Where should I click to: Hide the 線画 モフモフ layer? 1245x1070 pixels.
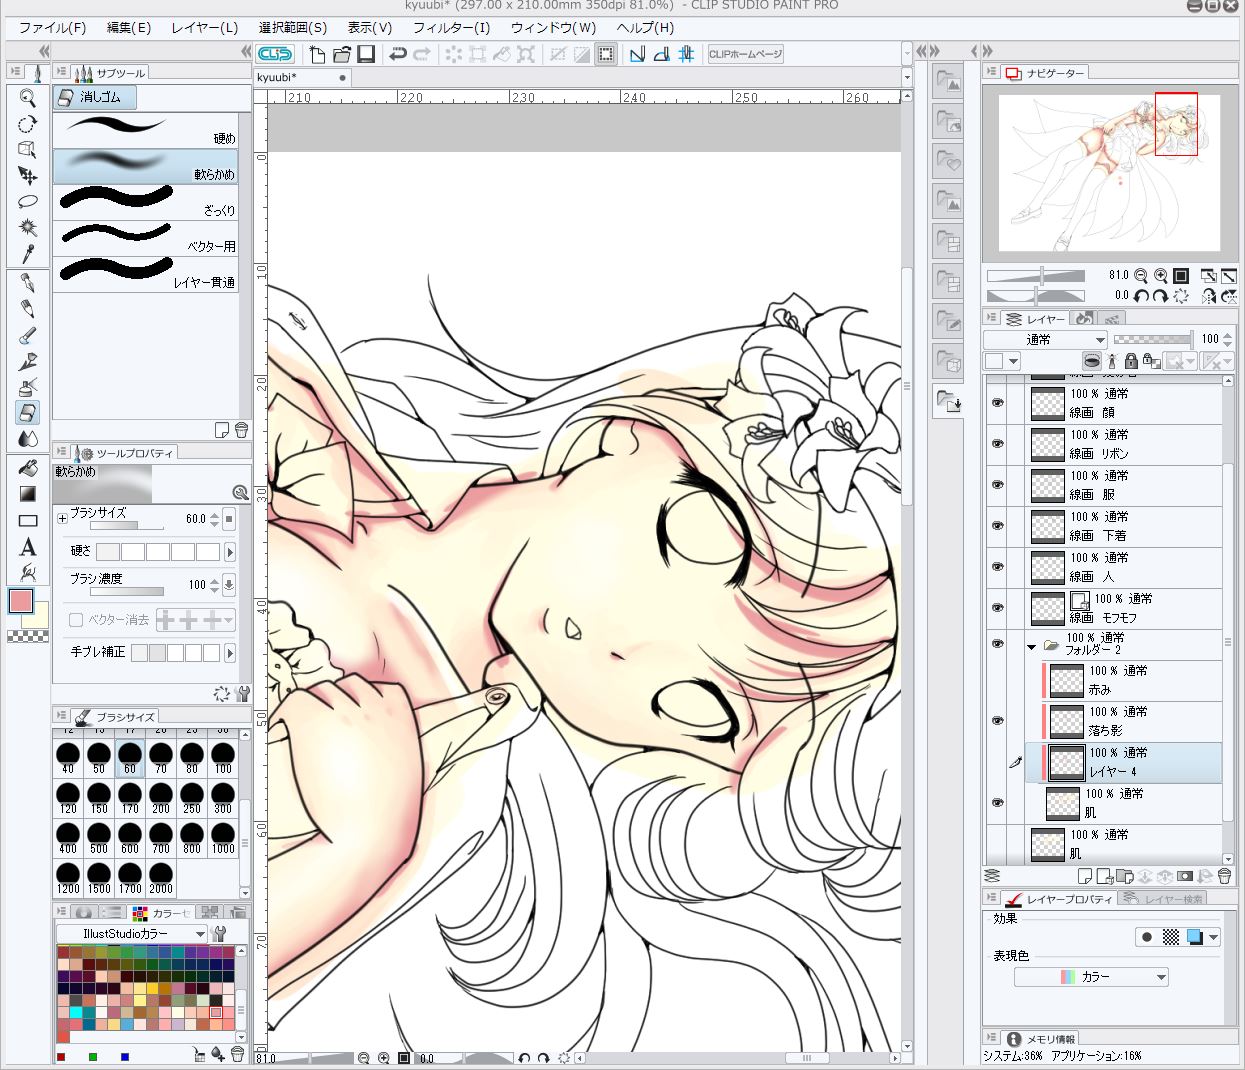(997, 608)
